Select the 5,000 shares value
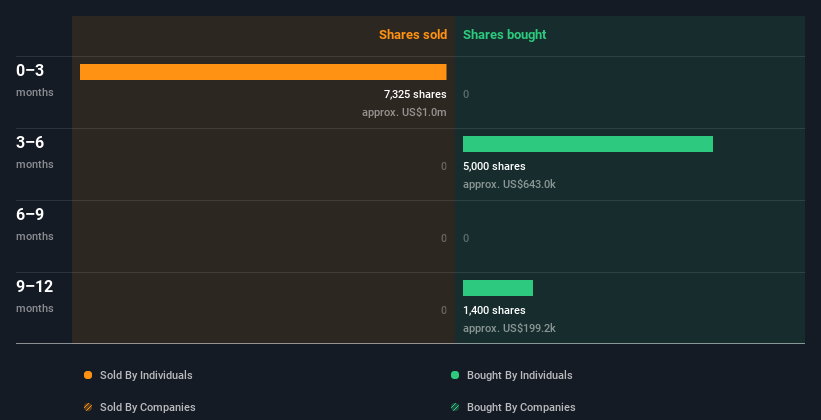 494,167
